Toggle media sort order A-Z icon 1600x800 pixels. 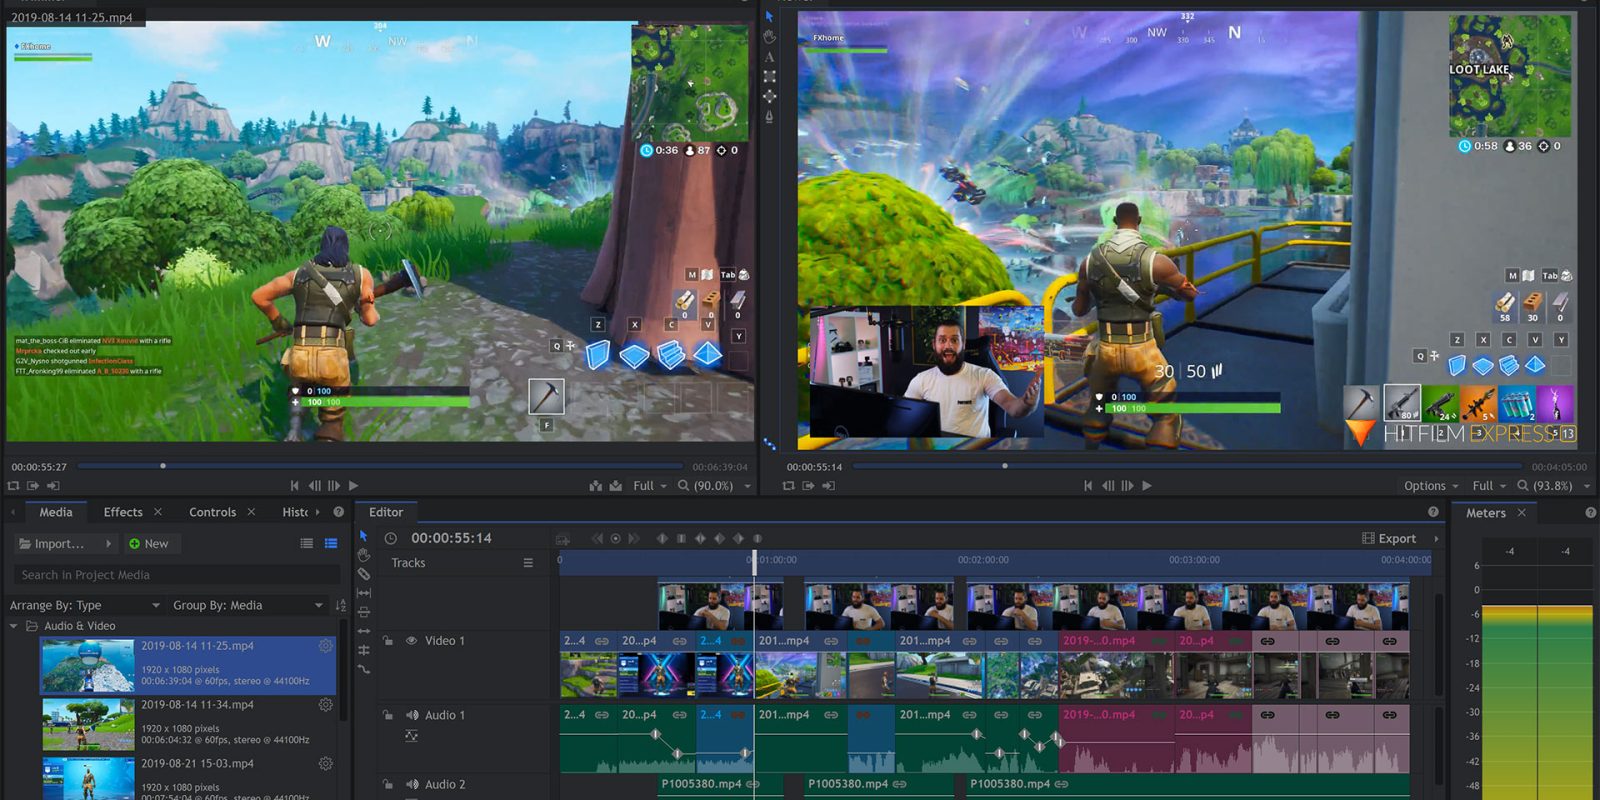pyautogui.click(x=341, y=605)
